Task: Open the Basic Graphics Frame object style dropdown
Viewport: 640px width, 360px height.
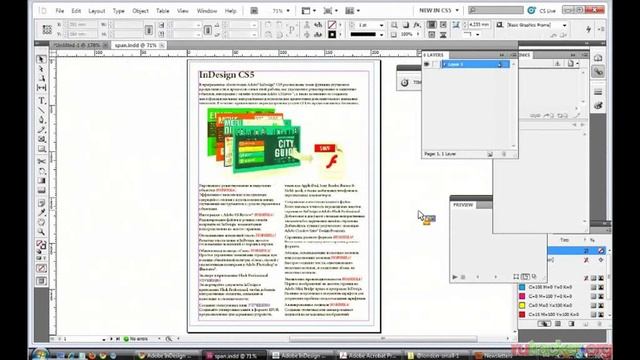Action: (564, 25)
